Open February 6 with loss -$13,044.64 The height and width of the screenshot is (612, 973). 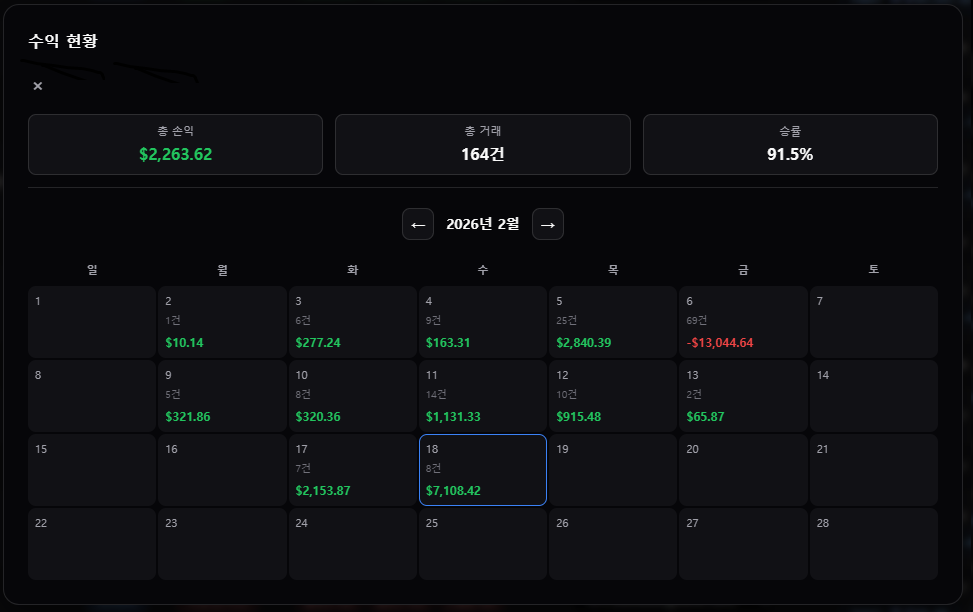click(743, 322)
